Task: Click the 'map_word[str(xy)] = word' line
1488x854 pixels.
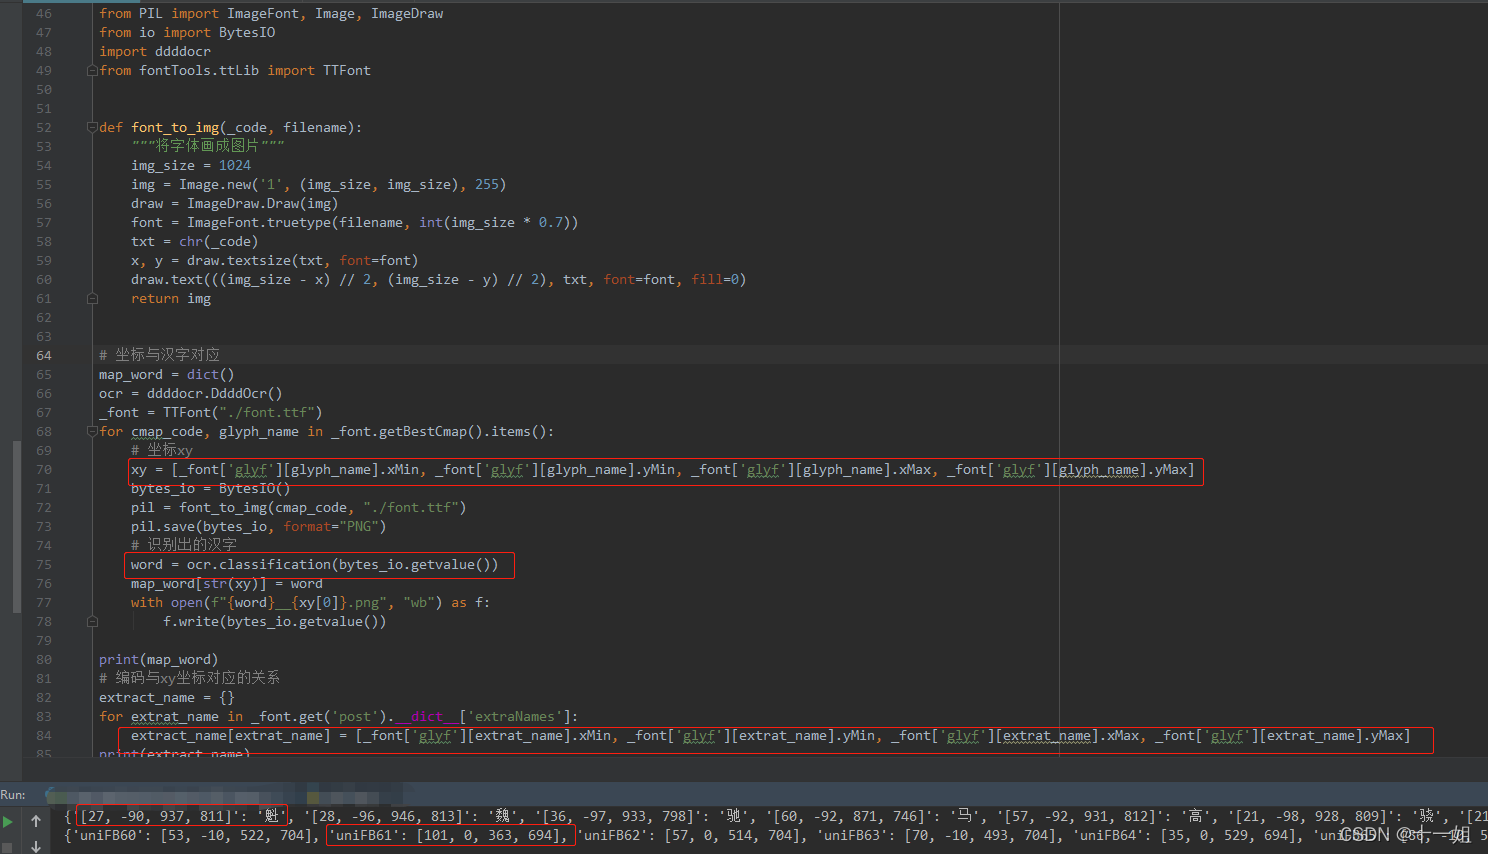Action: click(x=226, y=584)
